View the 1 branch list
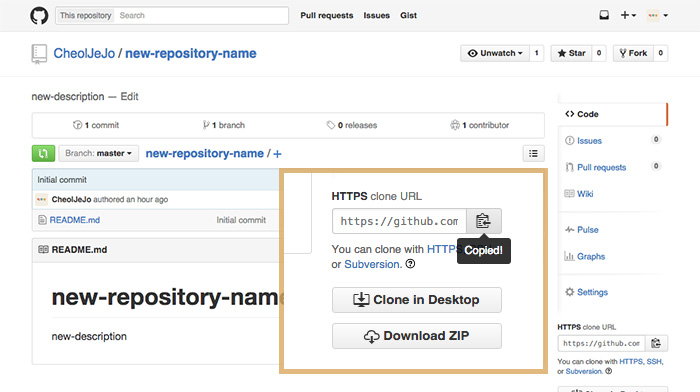 [x=224, y=125]
